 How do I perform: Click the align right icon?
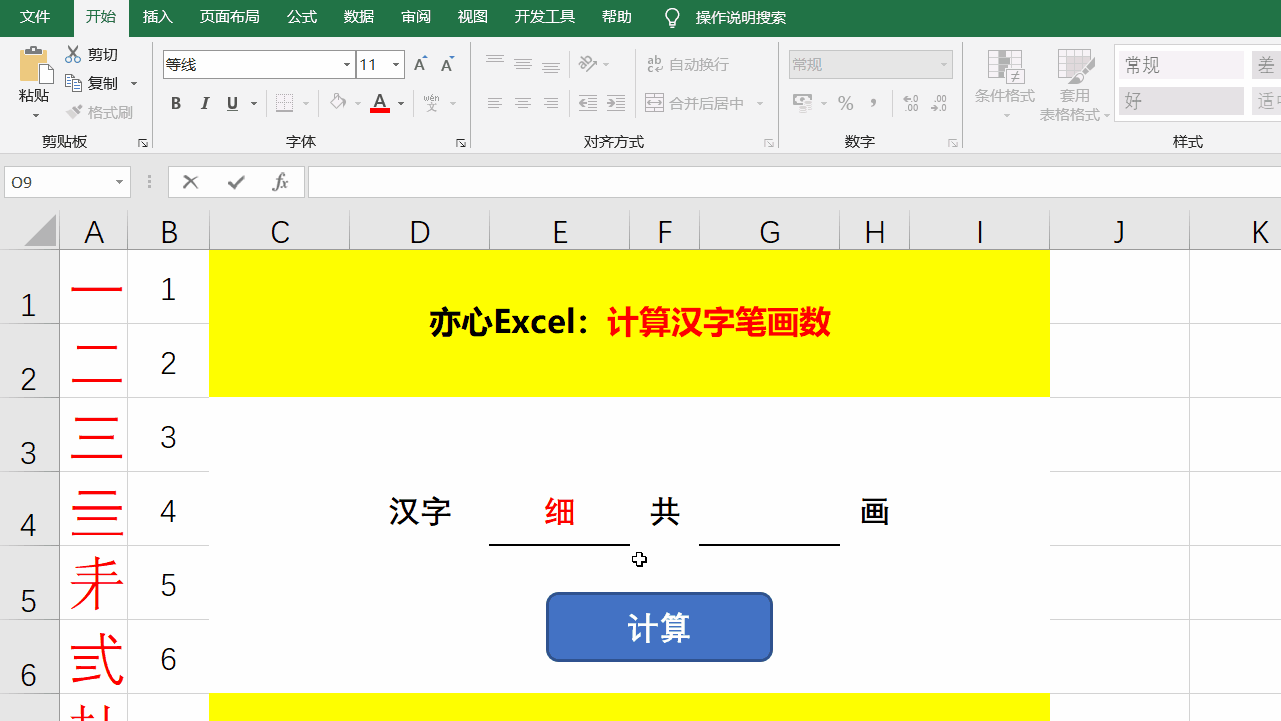pos(550,103)
